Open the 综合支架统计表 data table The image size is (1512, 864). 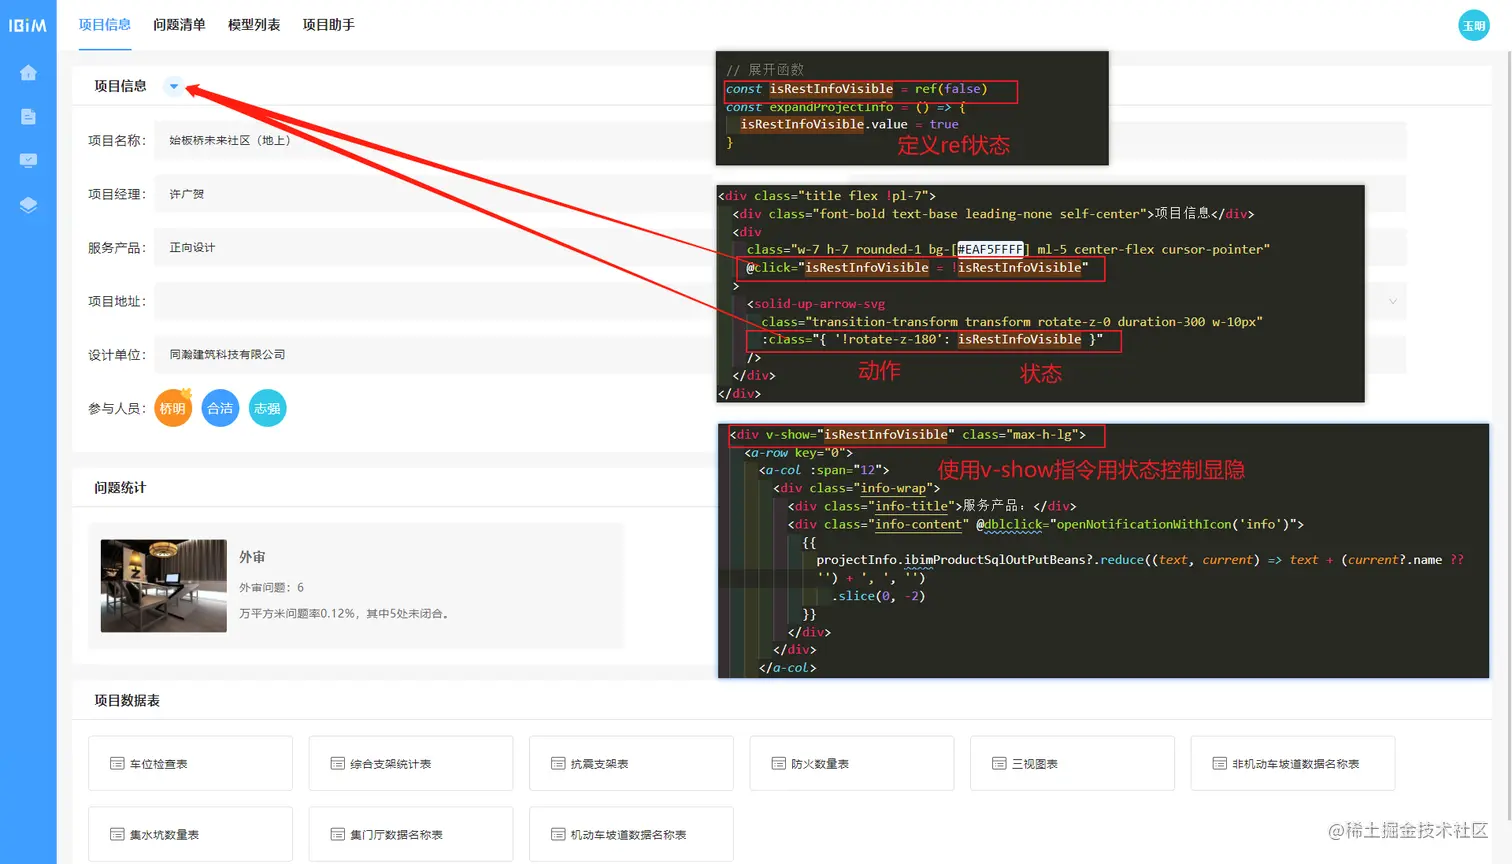(x=411, y=764)
